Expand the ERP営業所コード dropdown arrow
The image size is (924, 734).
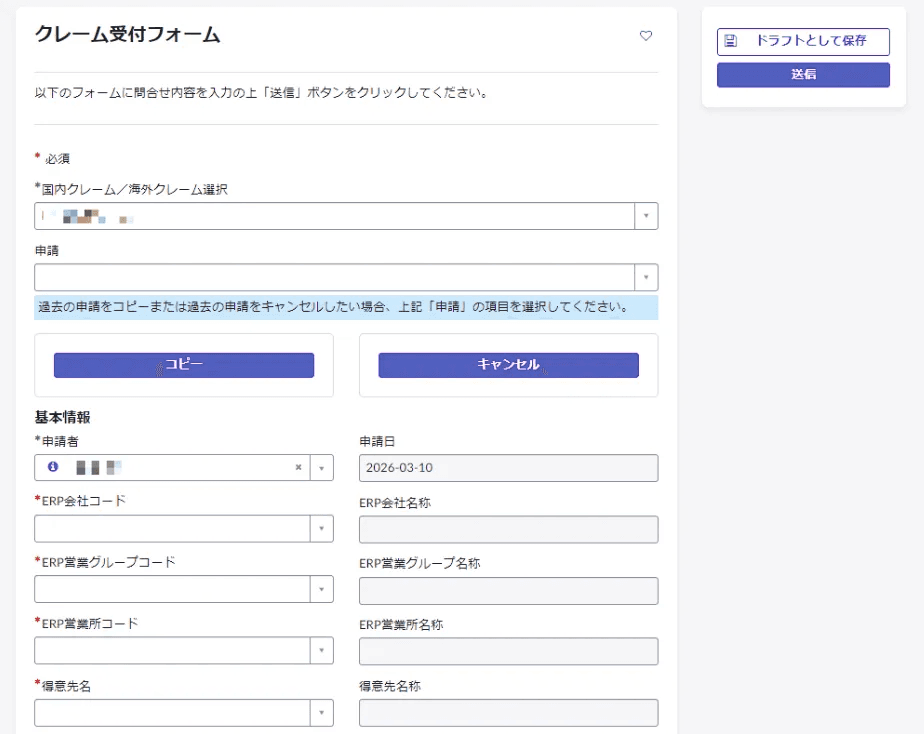(321, 650)
